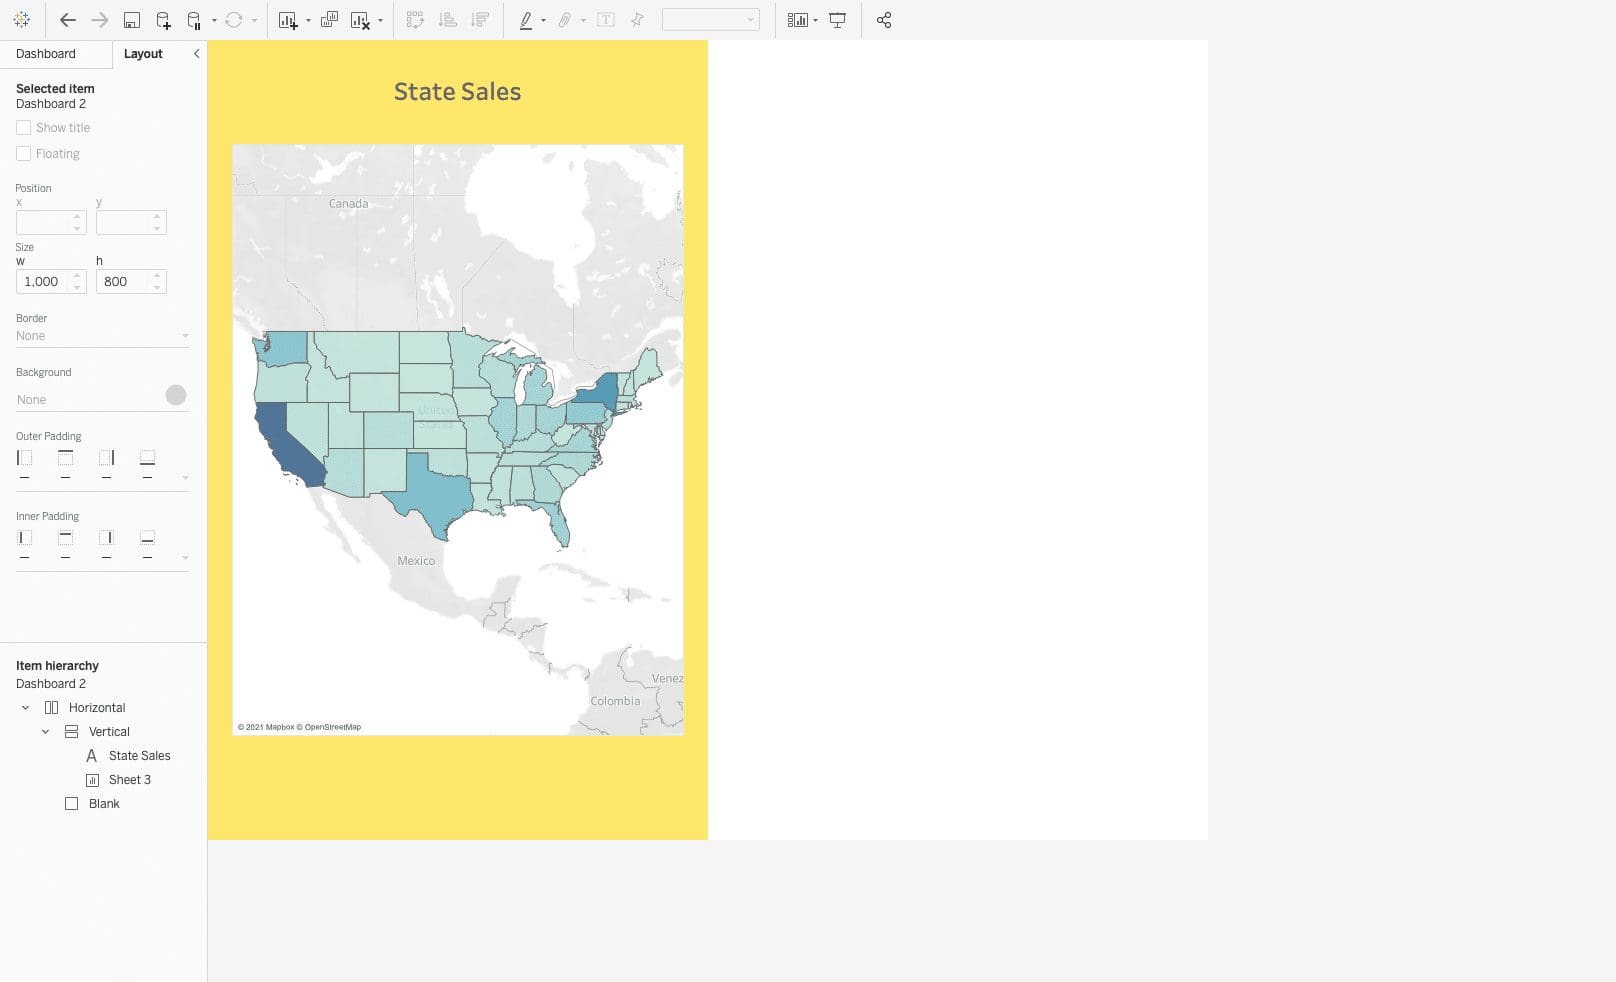The width and height of the screenshot is (1616, 982).
Task: Click the Duplicate Sheet icon
Action: point(328,20)
